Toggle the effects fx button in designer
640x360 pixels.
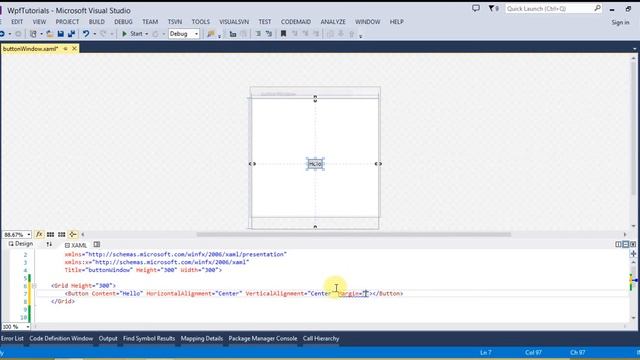(x=39, y=234)
